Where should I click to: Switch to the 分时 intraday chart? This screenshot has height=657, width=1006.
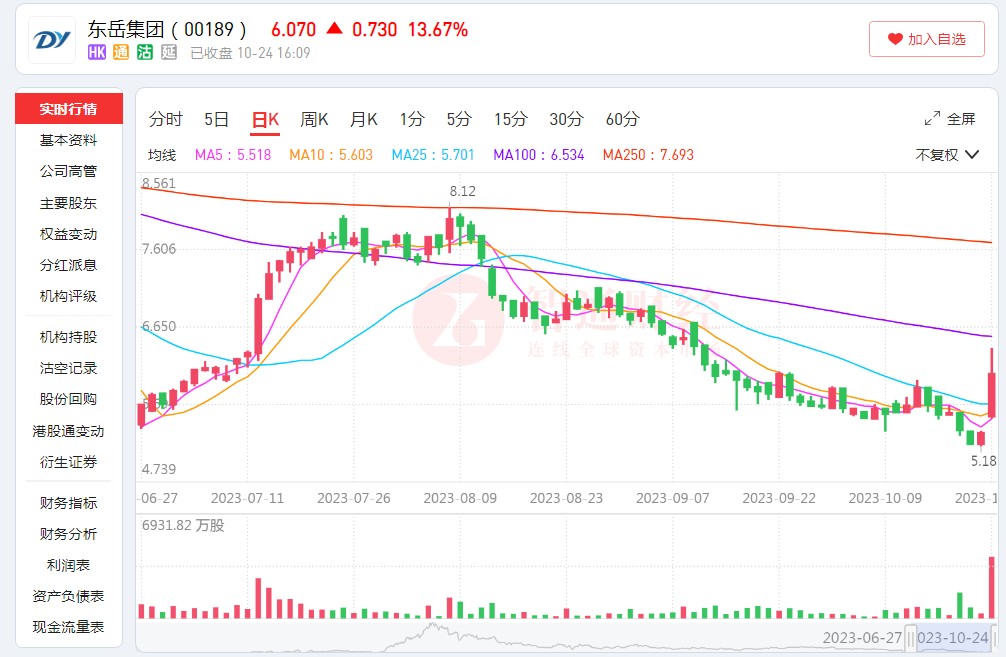(166, 120)
